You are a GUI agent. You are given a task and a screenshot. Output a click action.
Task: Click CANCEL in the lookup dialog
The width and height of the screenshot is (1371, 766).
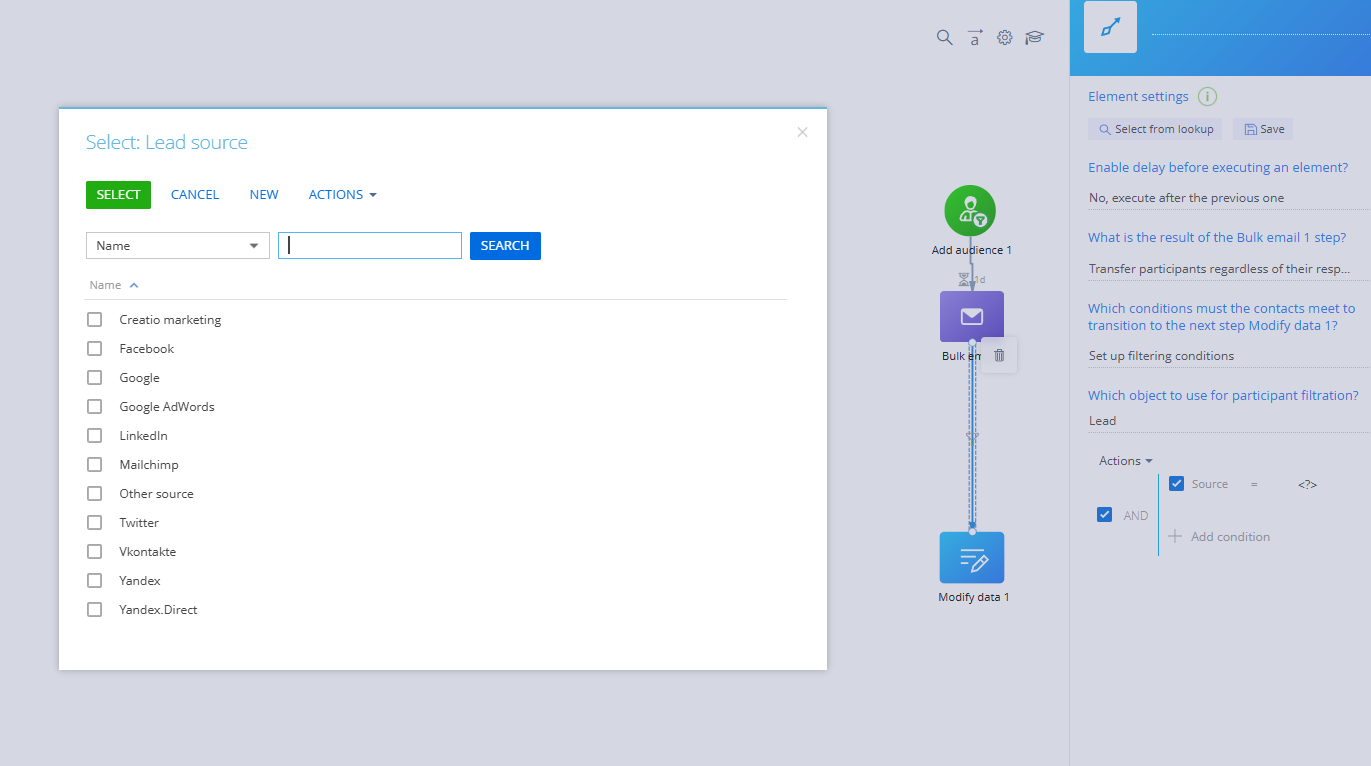click(x=195, y=195)
